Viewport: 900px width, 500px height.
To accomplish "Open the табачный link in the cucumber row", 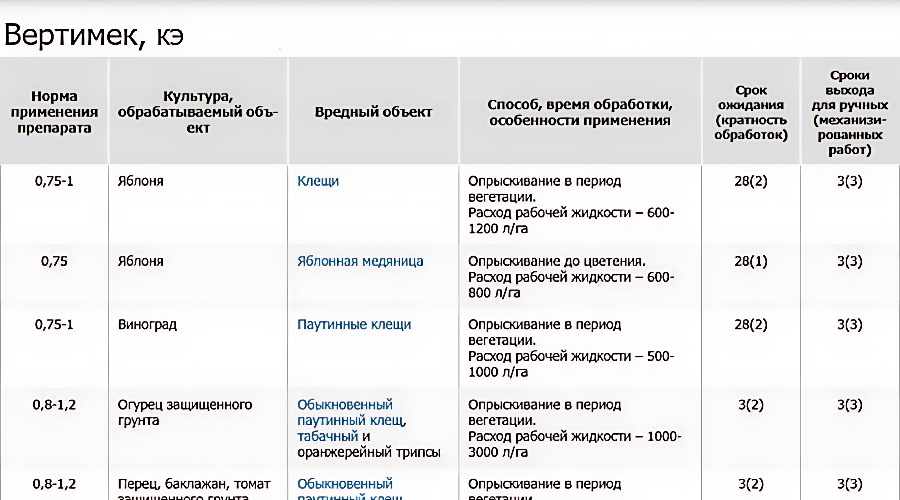I will (328, 436).
